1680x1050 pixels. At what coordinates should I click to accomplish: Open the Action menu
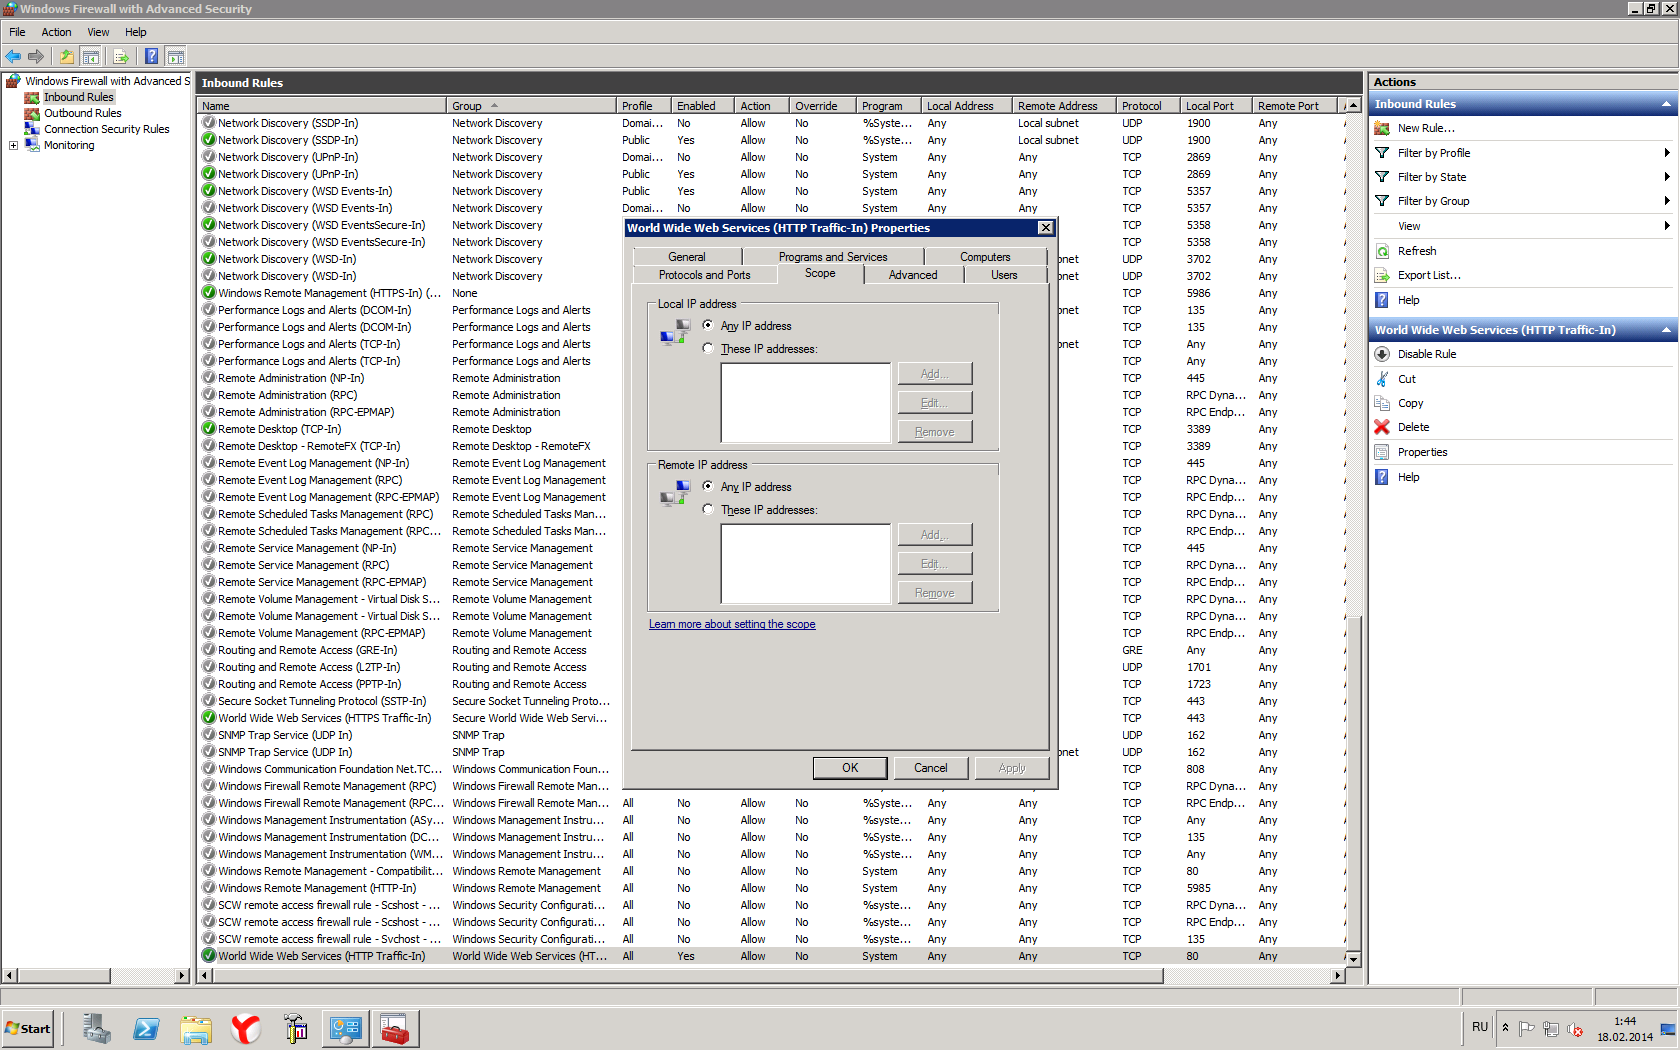pyautogui.click(x=56, y=32)
